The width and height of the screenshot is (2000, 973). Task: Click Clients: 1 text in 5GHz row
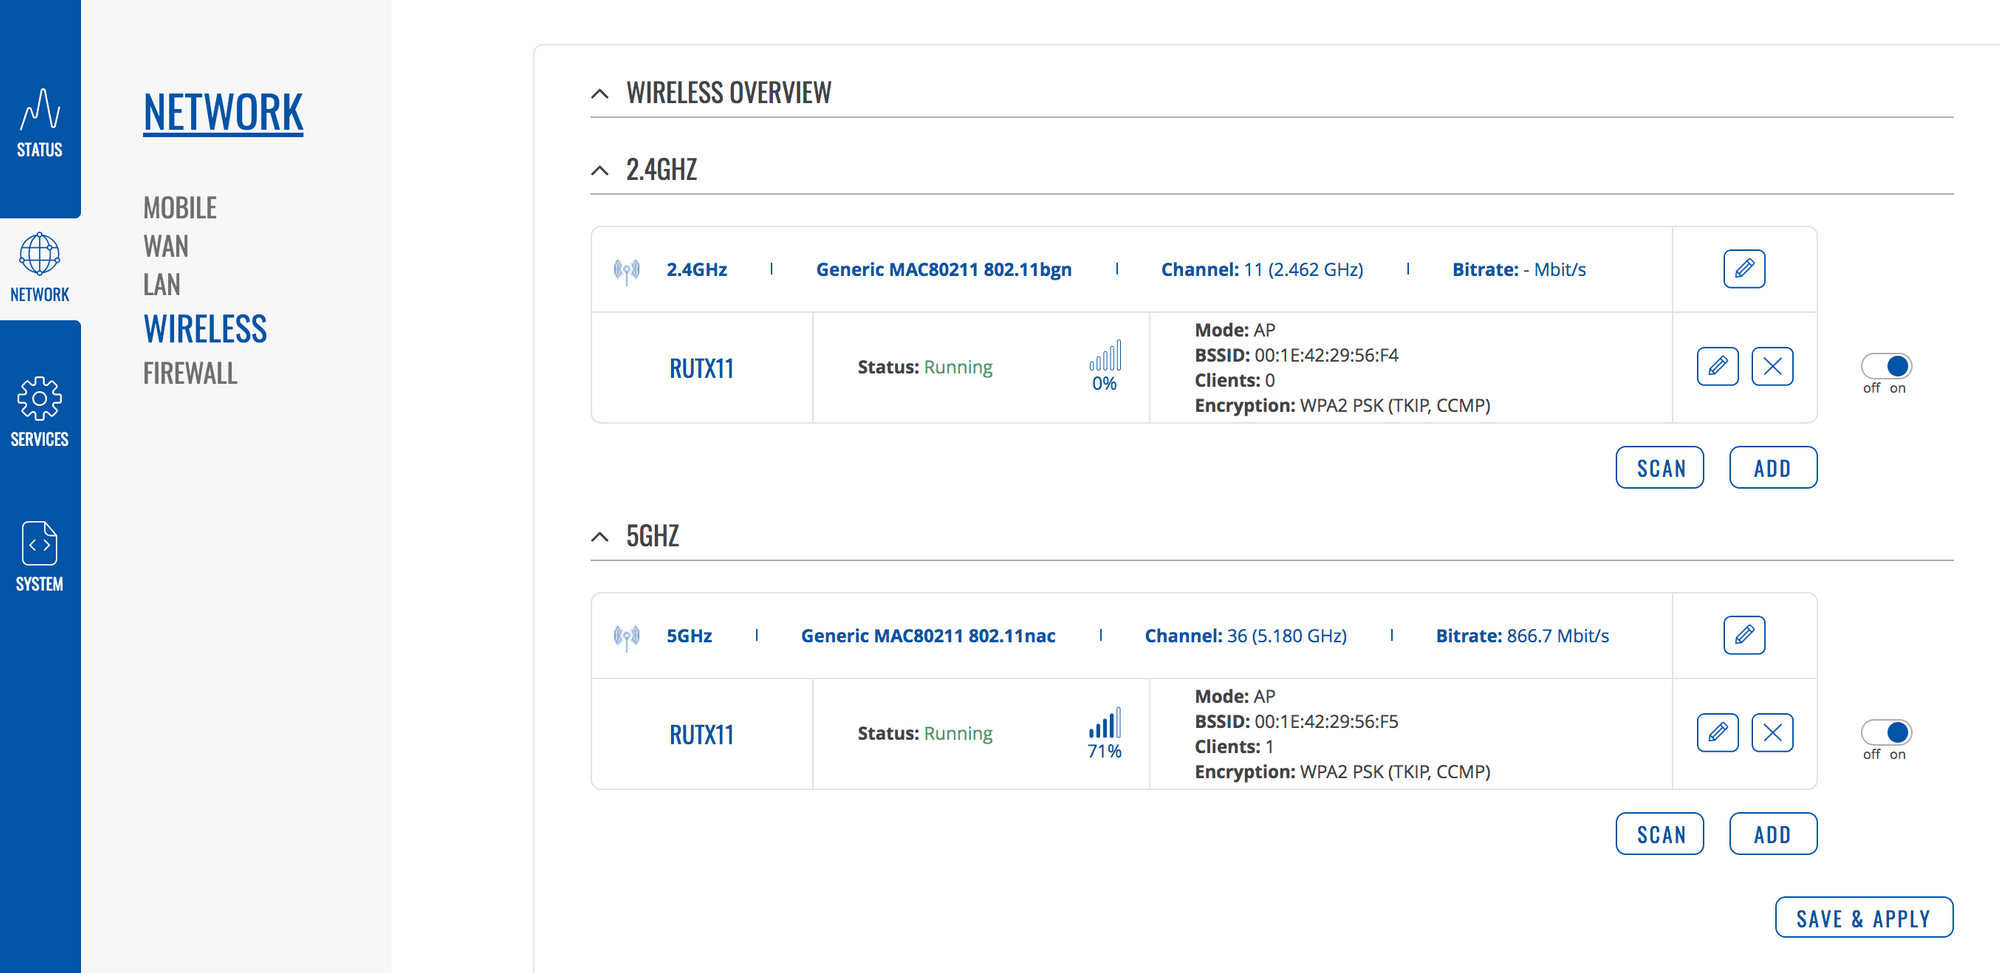tap(1235, 747)
